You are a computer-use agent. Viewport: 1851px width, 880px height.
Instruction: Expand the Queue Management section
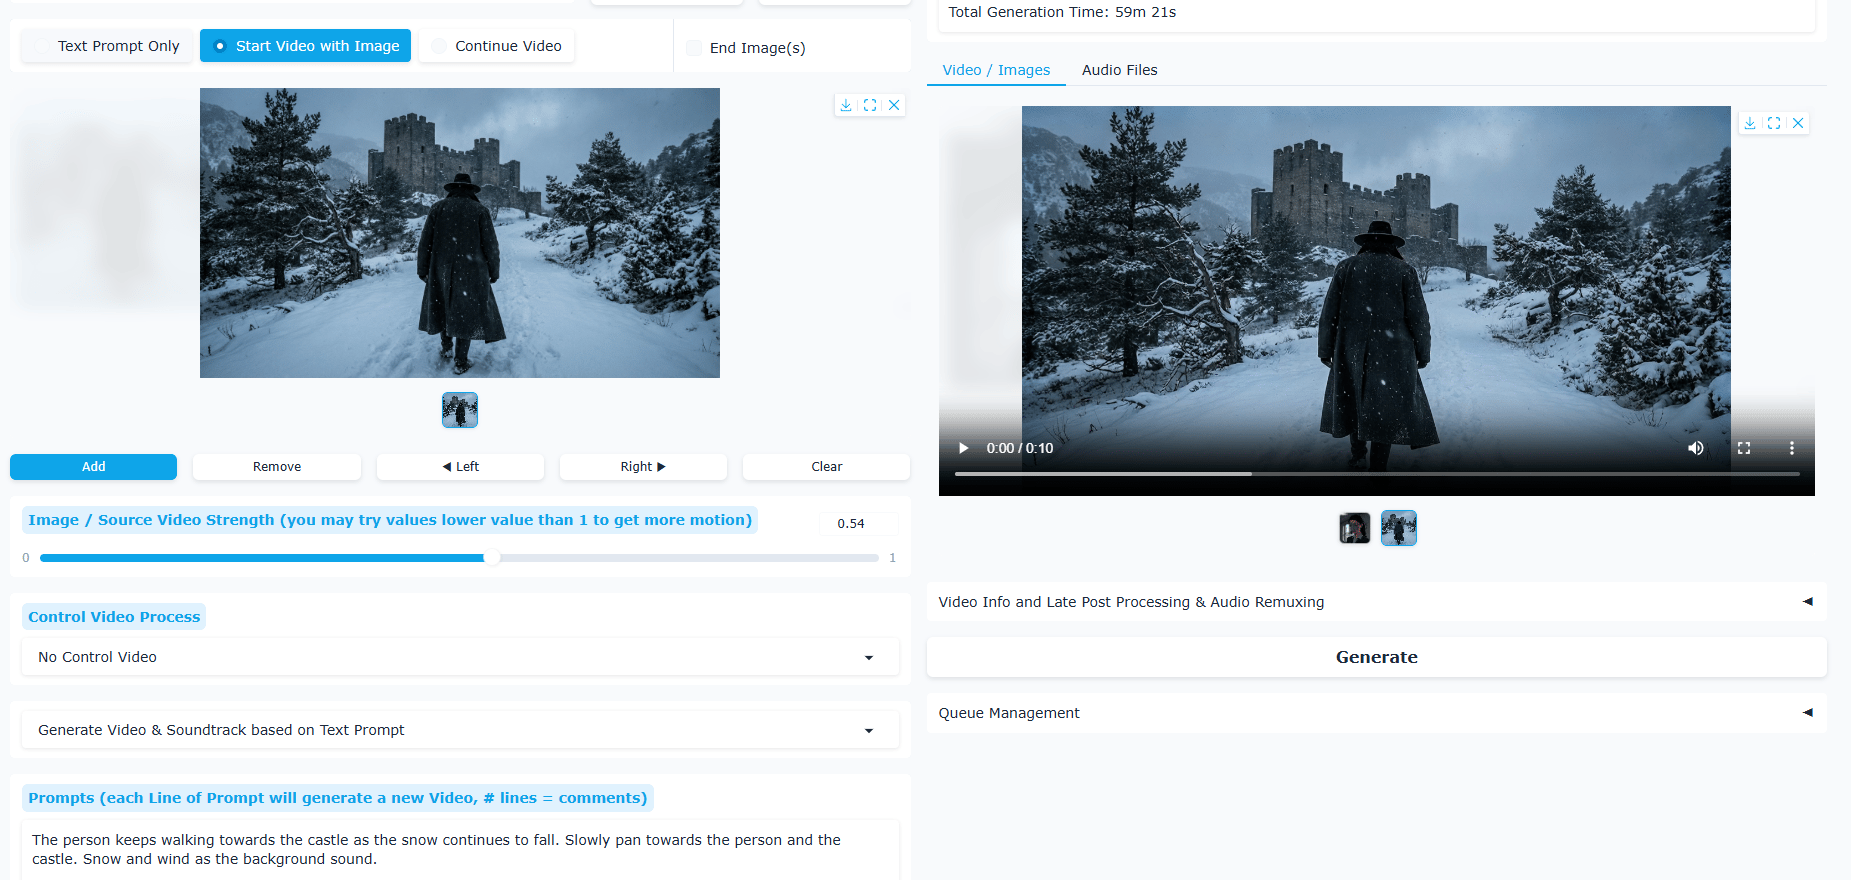pyautogui.click(x=1376, y=713)
